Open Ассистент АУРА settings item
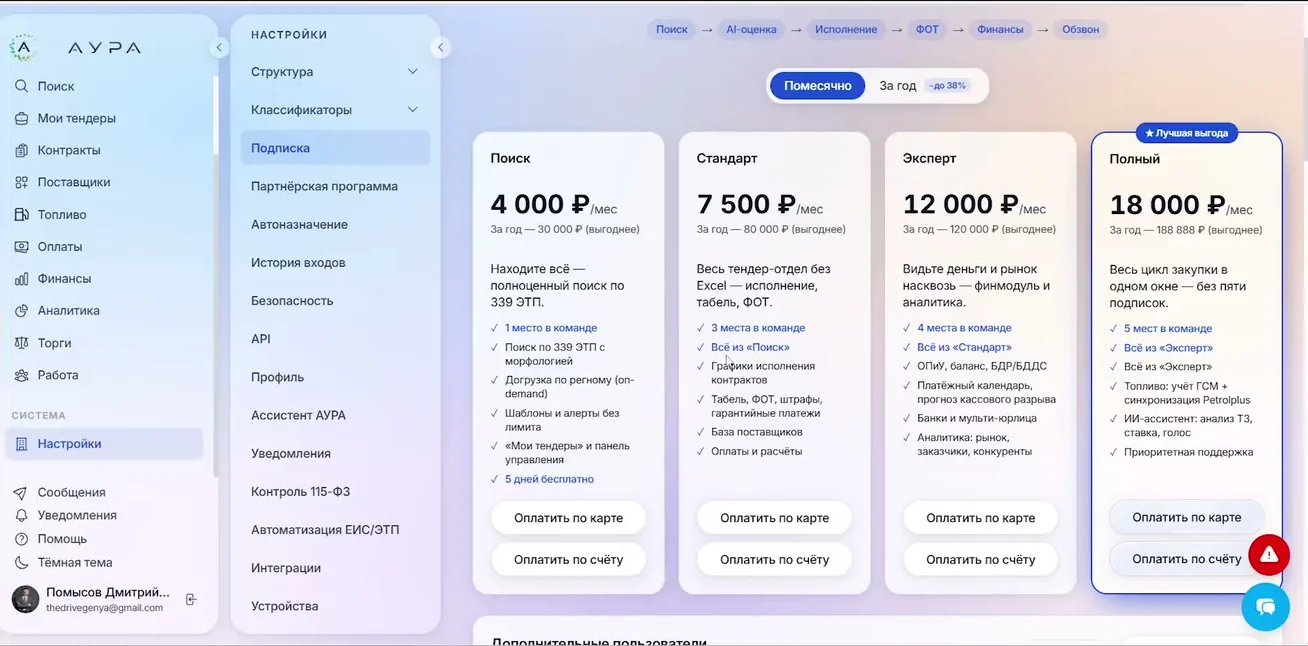The image size is (1308, 646). [335, 415]
